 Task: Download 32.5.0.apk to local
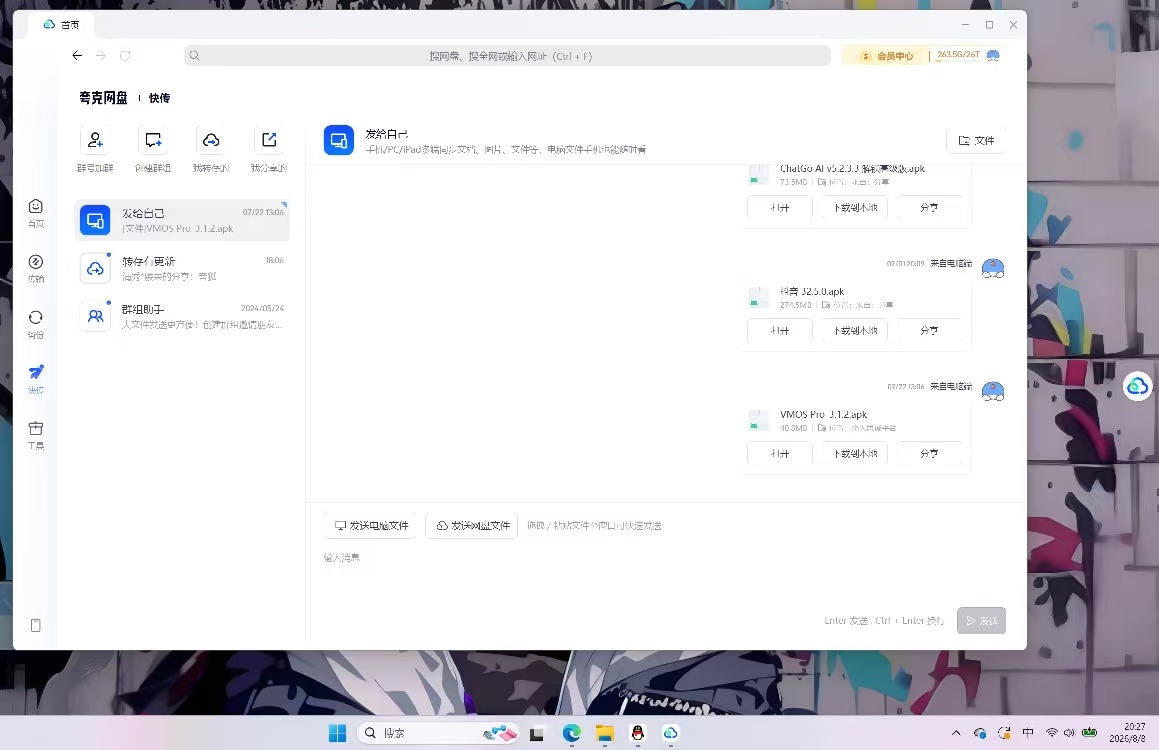pos(855,330)
